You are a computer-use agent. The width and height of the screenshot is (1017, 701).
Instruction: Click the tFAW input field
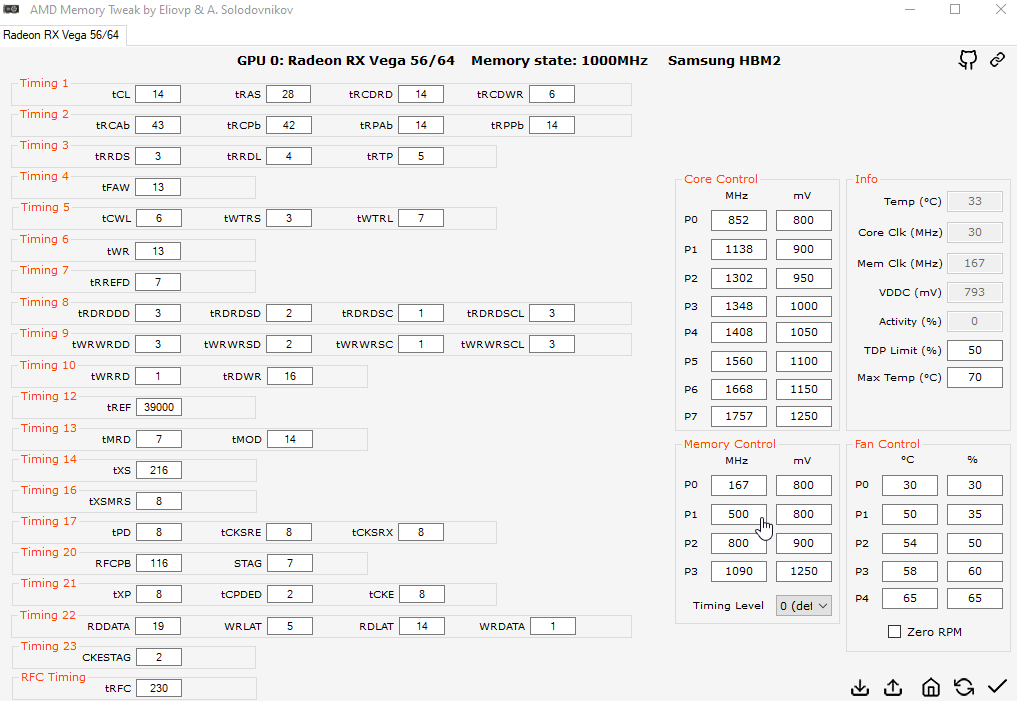[158, 187]
